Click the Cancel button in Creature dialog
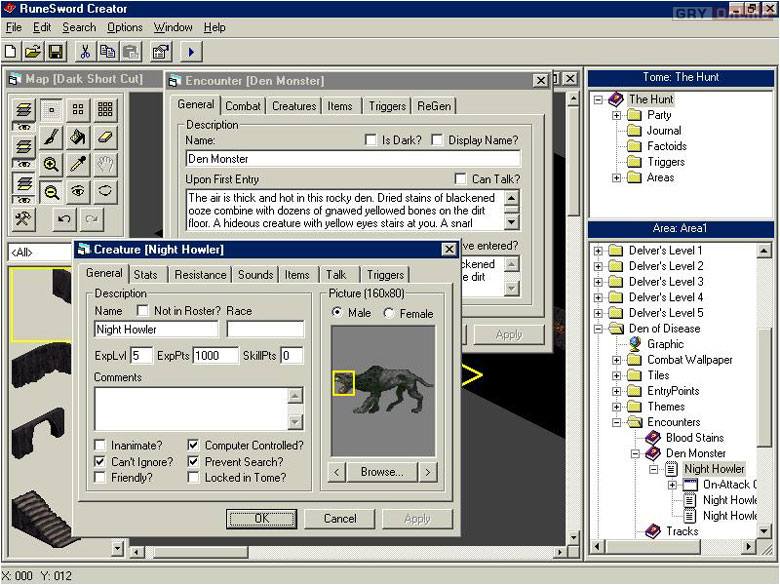The height and width of the screenshot is (585, 780). [x=340, y=518]
